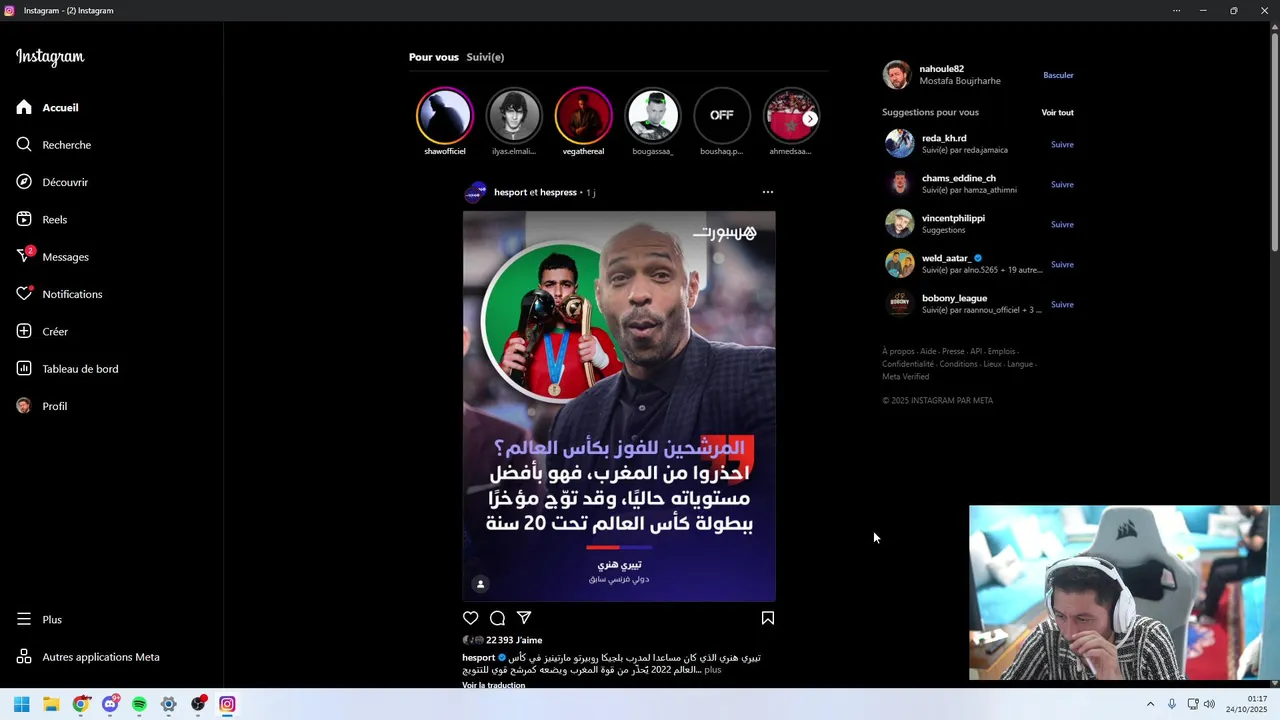
Task: Open OBS Studio from the taskbar
Action: (x=198, y=704)
